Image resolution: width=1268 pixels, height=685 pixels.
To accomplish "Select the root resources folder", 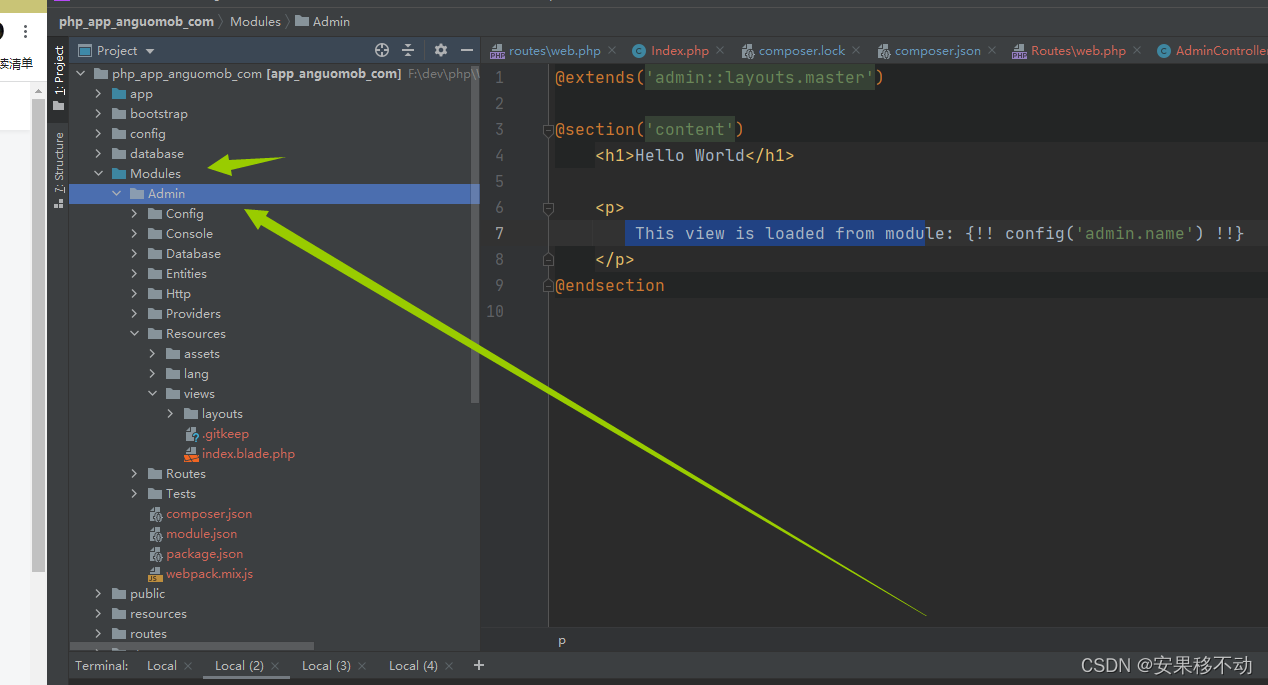I will click(x=158, y=614).
